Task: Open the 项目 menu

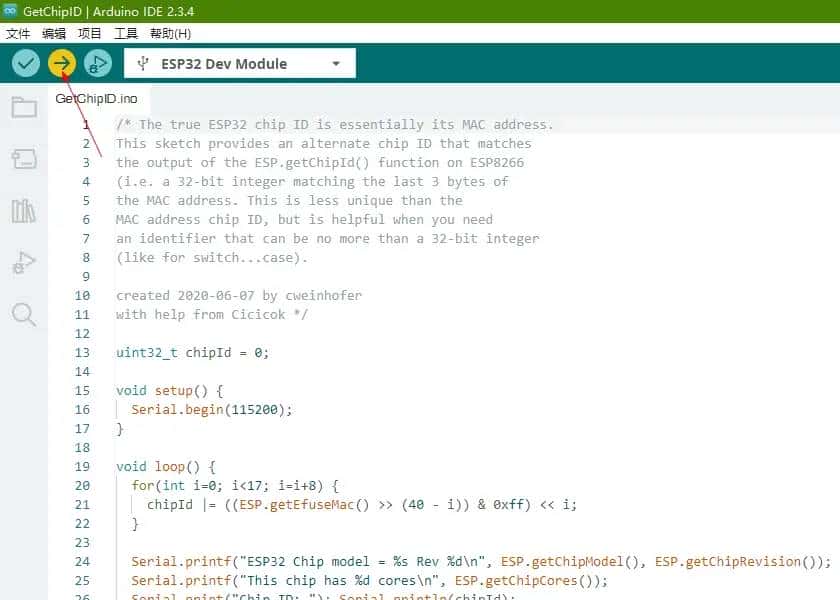Action: pos(89,33)
